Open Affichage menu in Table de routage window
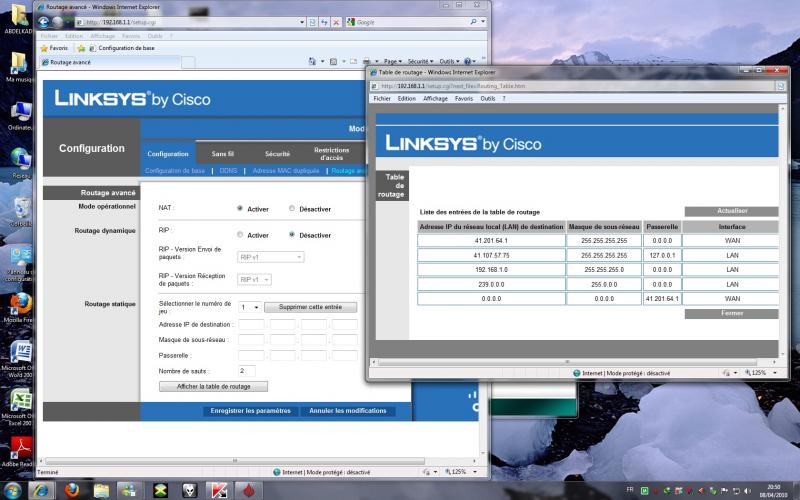 [x=435, y=98]
